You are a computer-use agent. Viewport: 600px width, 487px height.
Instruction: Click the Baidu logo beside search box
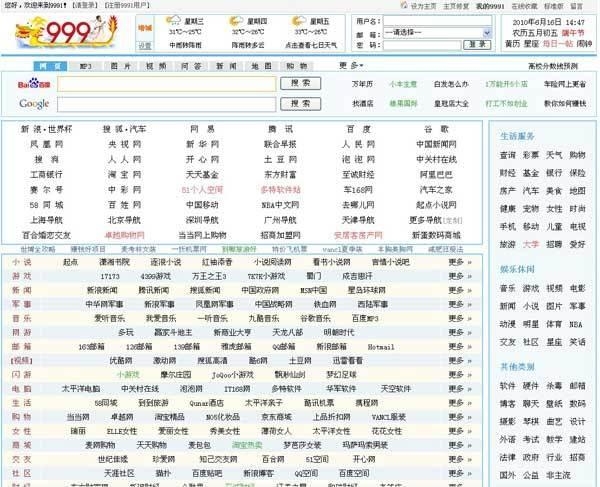pos(33,84)
